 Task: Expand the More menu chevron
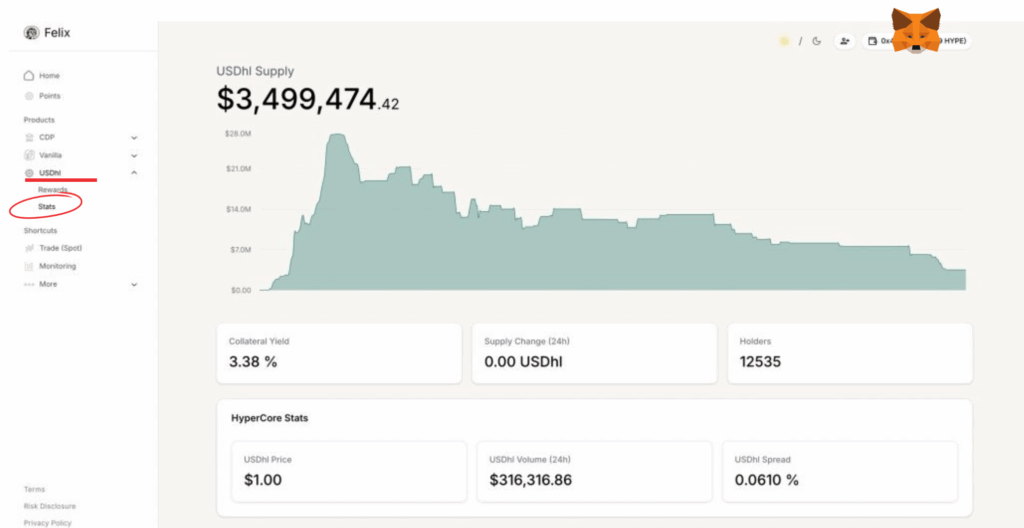tap(134, 284)
